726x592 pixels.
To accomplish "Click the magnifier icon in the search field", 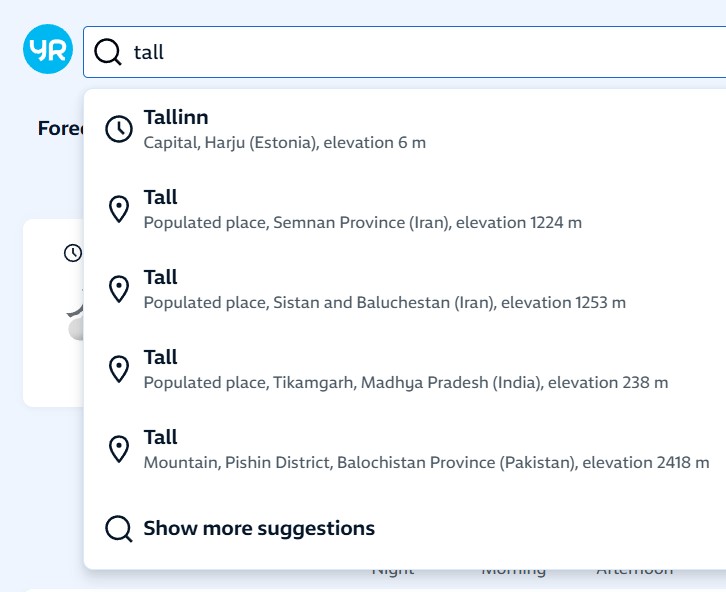I will point(108,52).
